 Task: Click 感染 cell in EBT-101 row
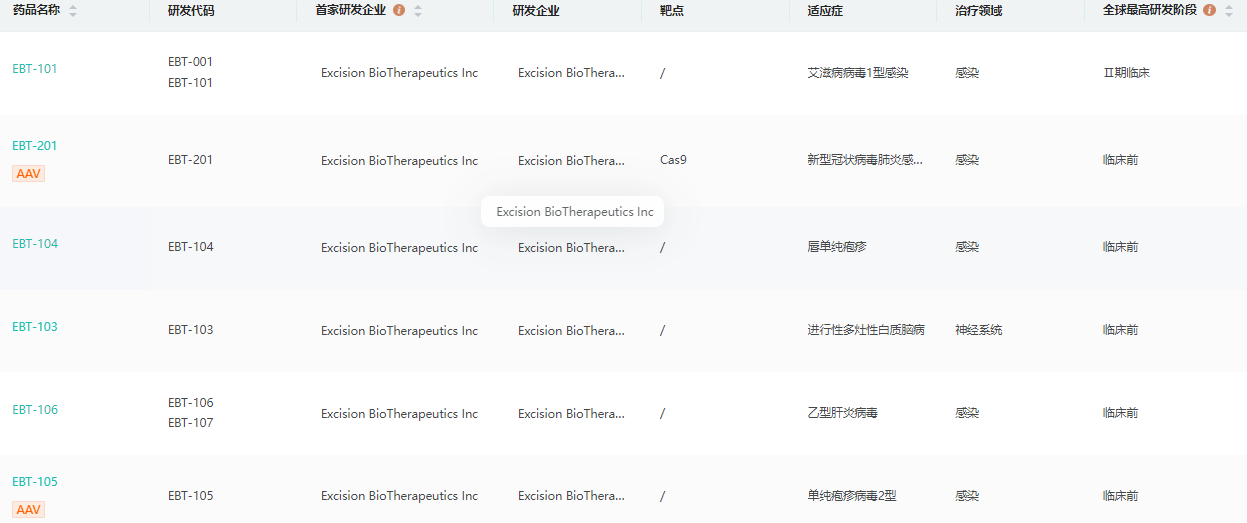(967, 73)
